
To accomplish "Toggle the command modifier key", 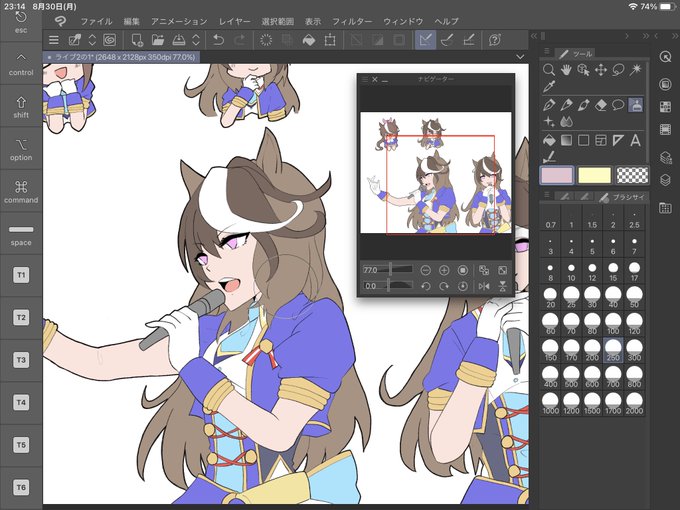I will pos(21,192).
